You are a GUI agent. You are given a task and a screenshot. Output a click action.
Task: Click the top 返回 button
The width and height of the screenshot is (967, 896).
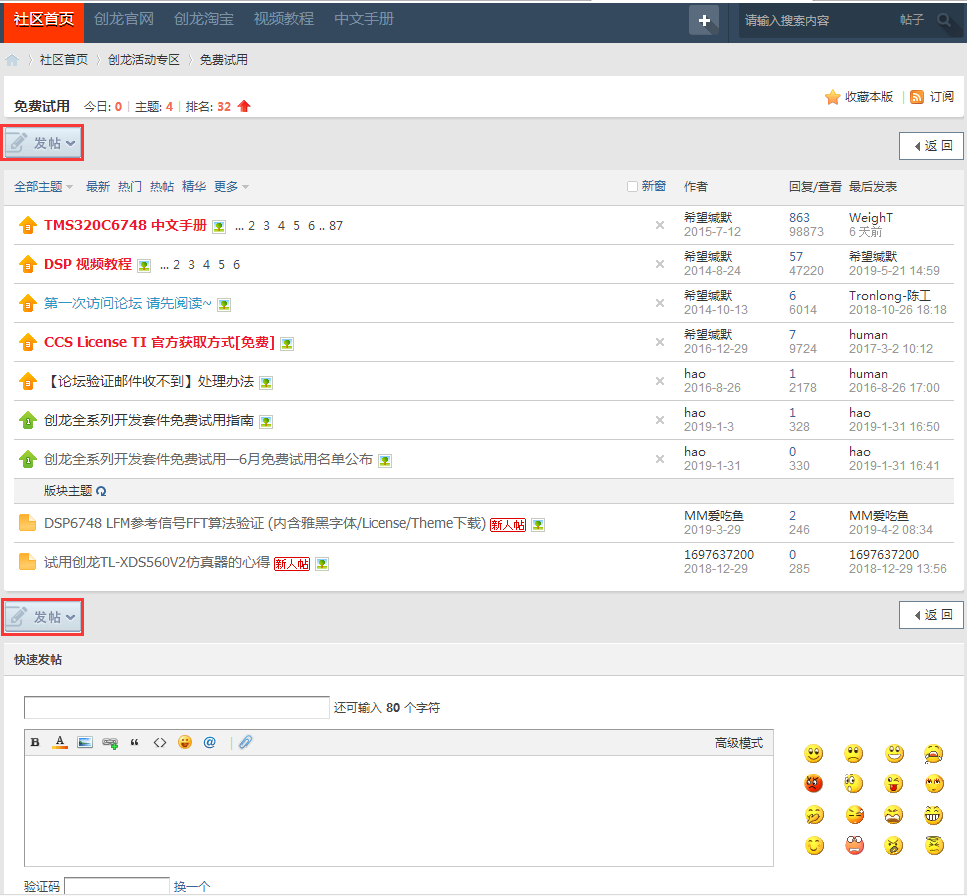[x=931, y=146]
